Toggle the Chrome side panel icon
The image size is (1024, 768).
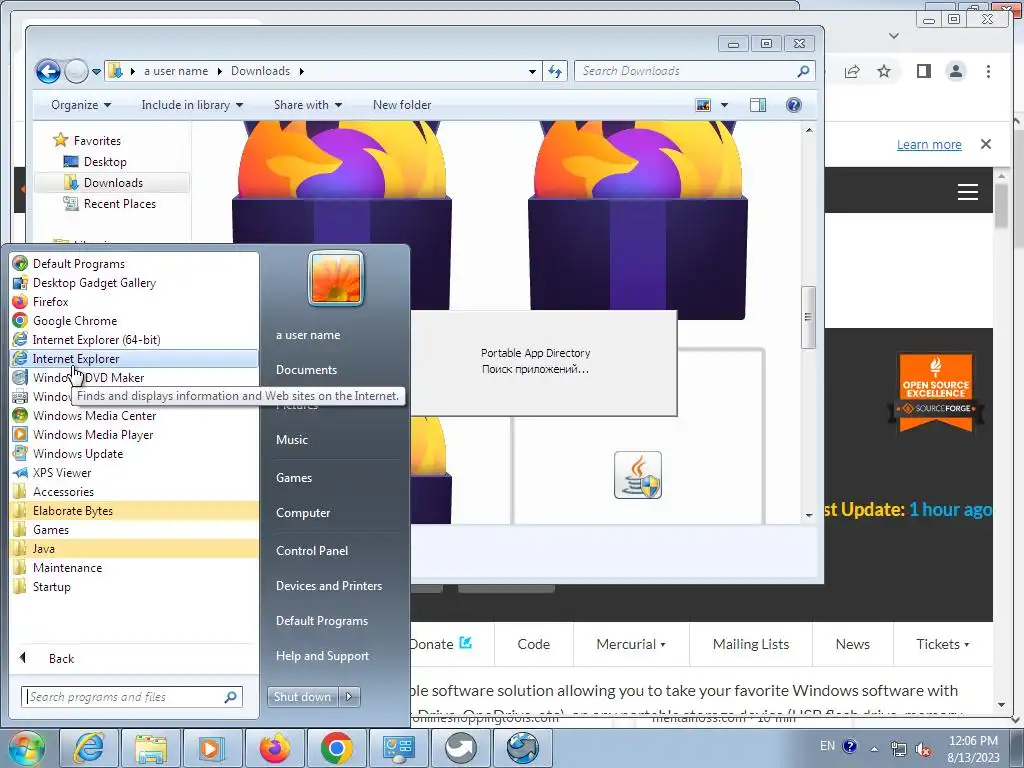923,71
